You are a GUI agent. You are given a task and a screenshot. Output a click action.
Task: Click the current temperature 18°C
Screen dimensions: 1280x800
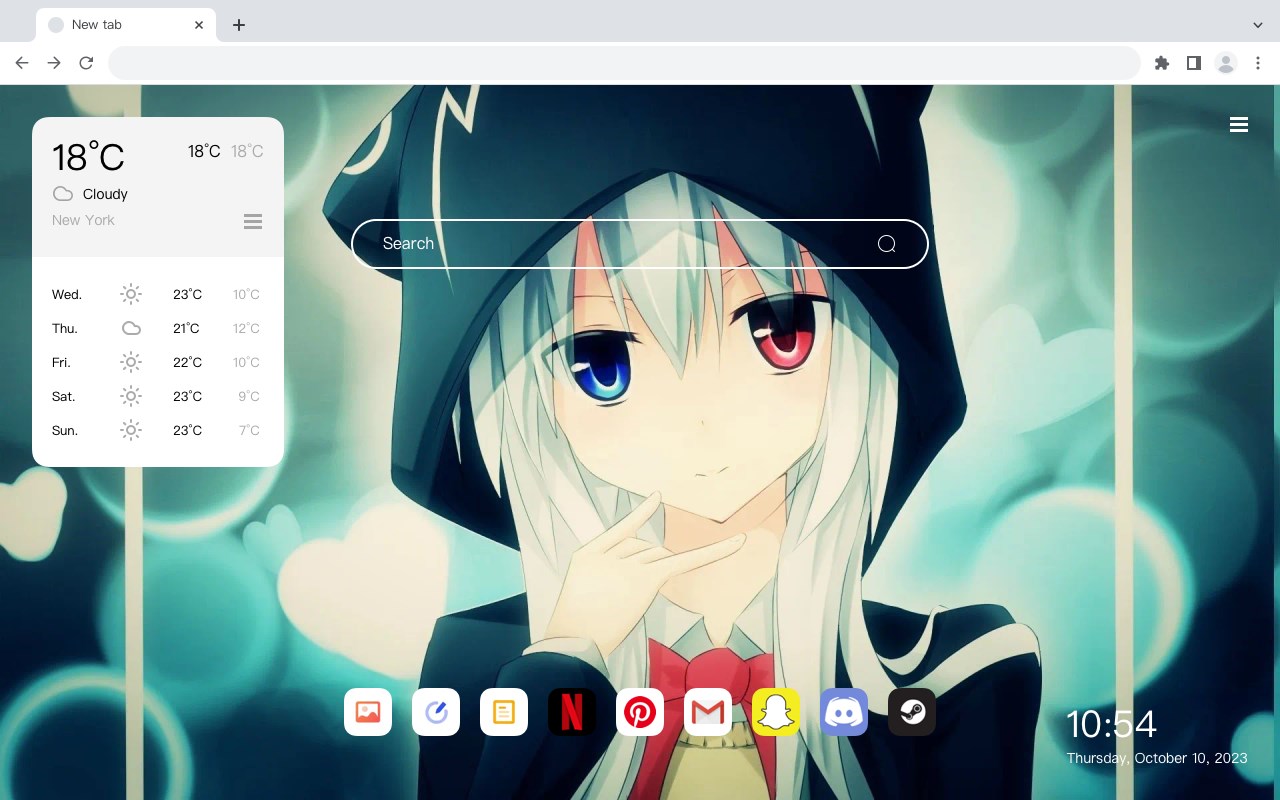[88, 157]
